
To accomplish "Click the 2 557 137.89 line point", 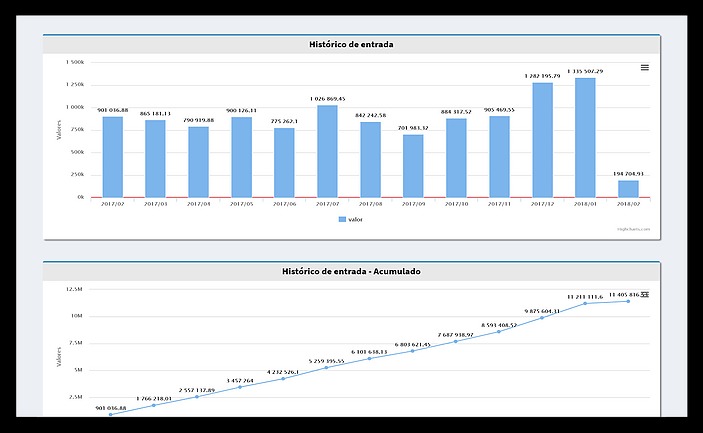I will [x=198, y=396].
